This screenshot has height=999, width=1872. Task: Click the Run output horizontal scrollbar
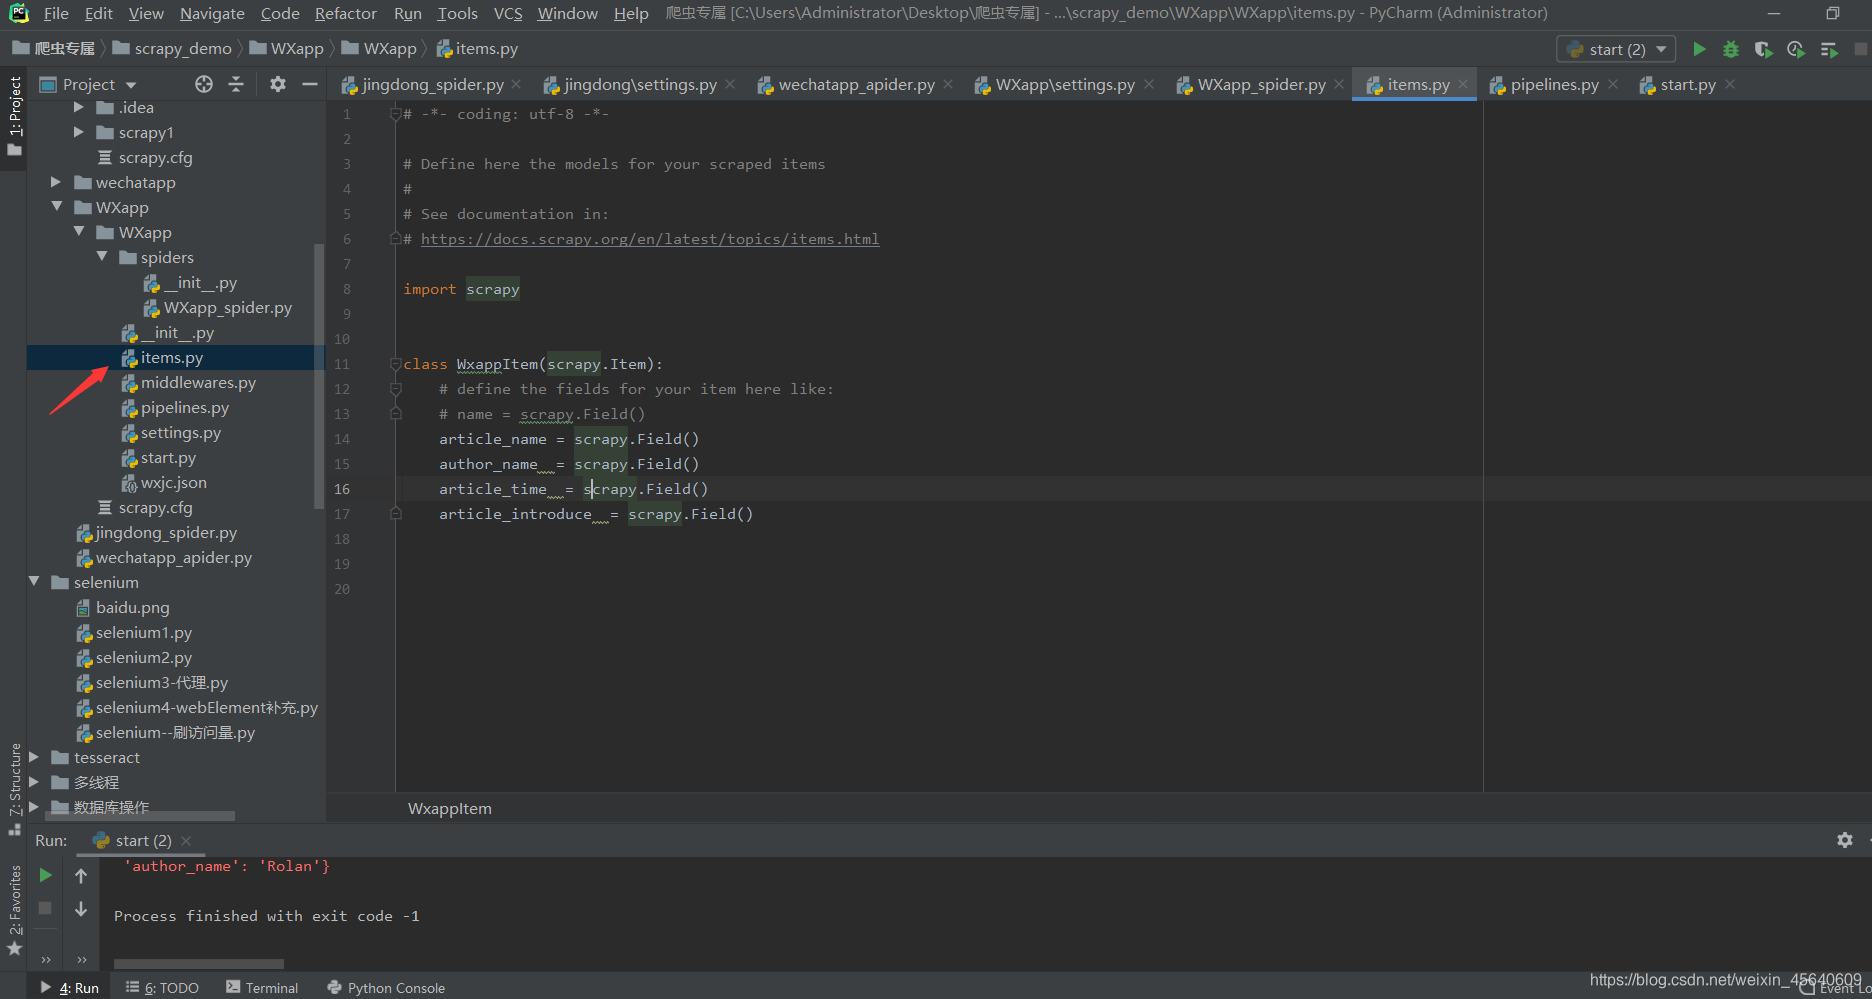199,964
